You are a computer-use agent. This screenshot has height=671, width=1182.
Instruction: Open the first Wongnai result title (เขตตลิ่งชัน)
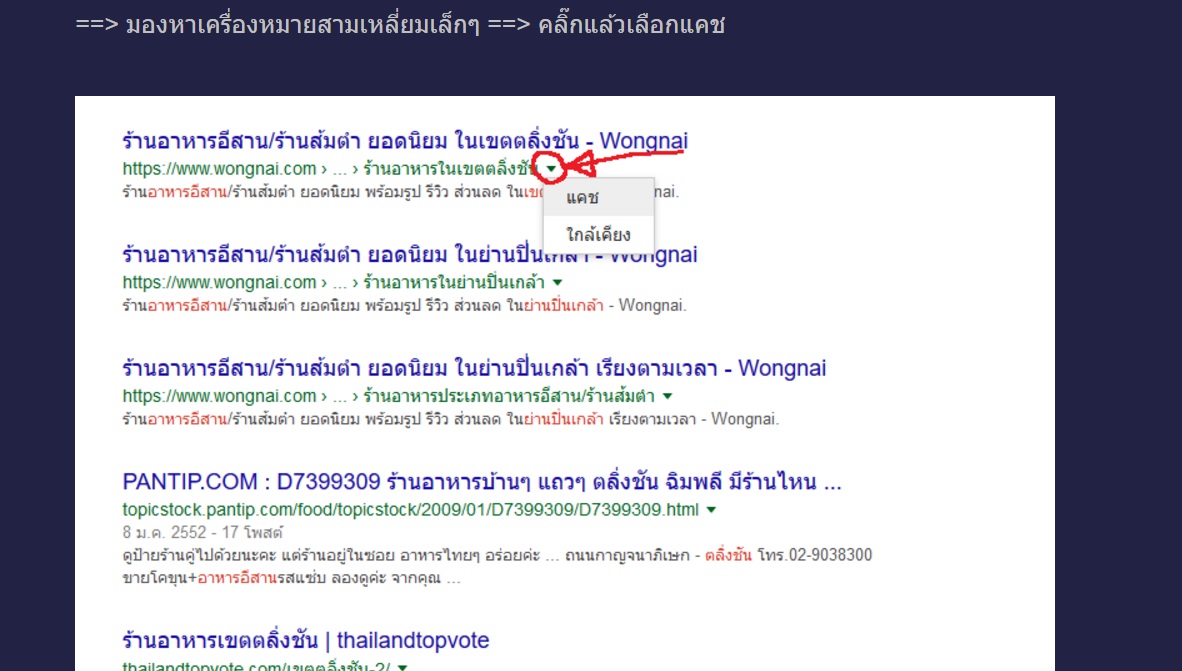pos(405,141)
